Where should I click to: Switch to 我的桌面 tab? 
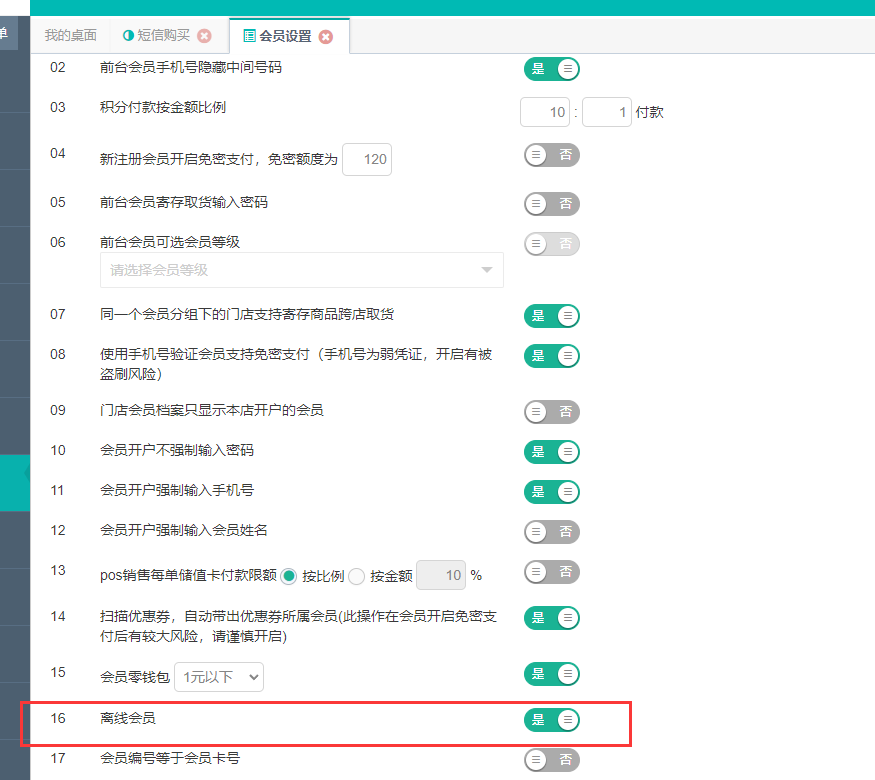pyautogui.click(x=71, y=36)
